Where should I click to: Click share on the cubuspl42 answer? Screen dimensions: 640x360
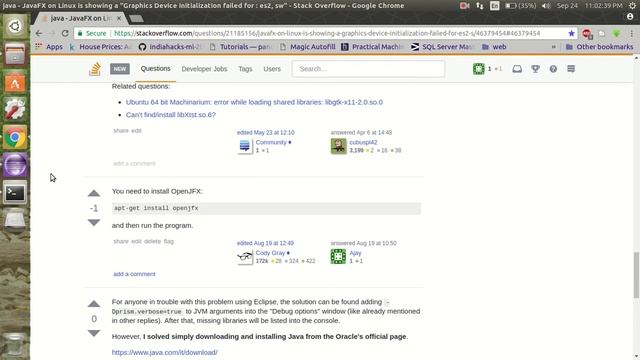pyautogui.click(x=121, y=131)
